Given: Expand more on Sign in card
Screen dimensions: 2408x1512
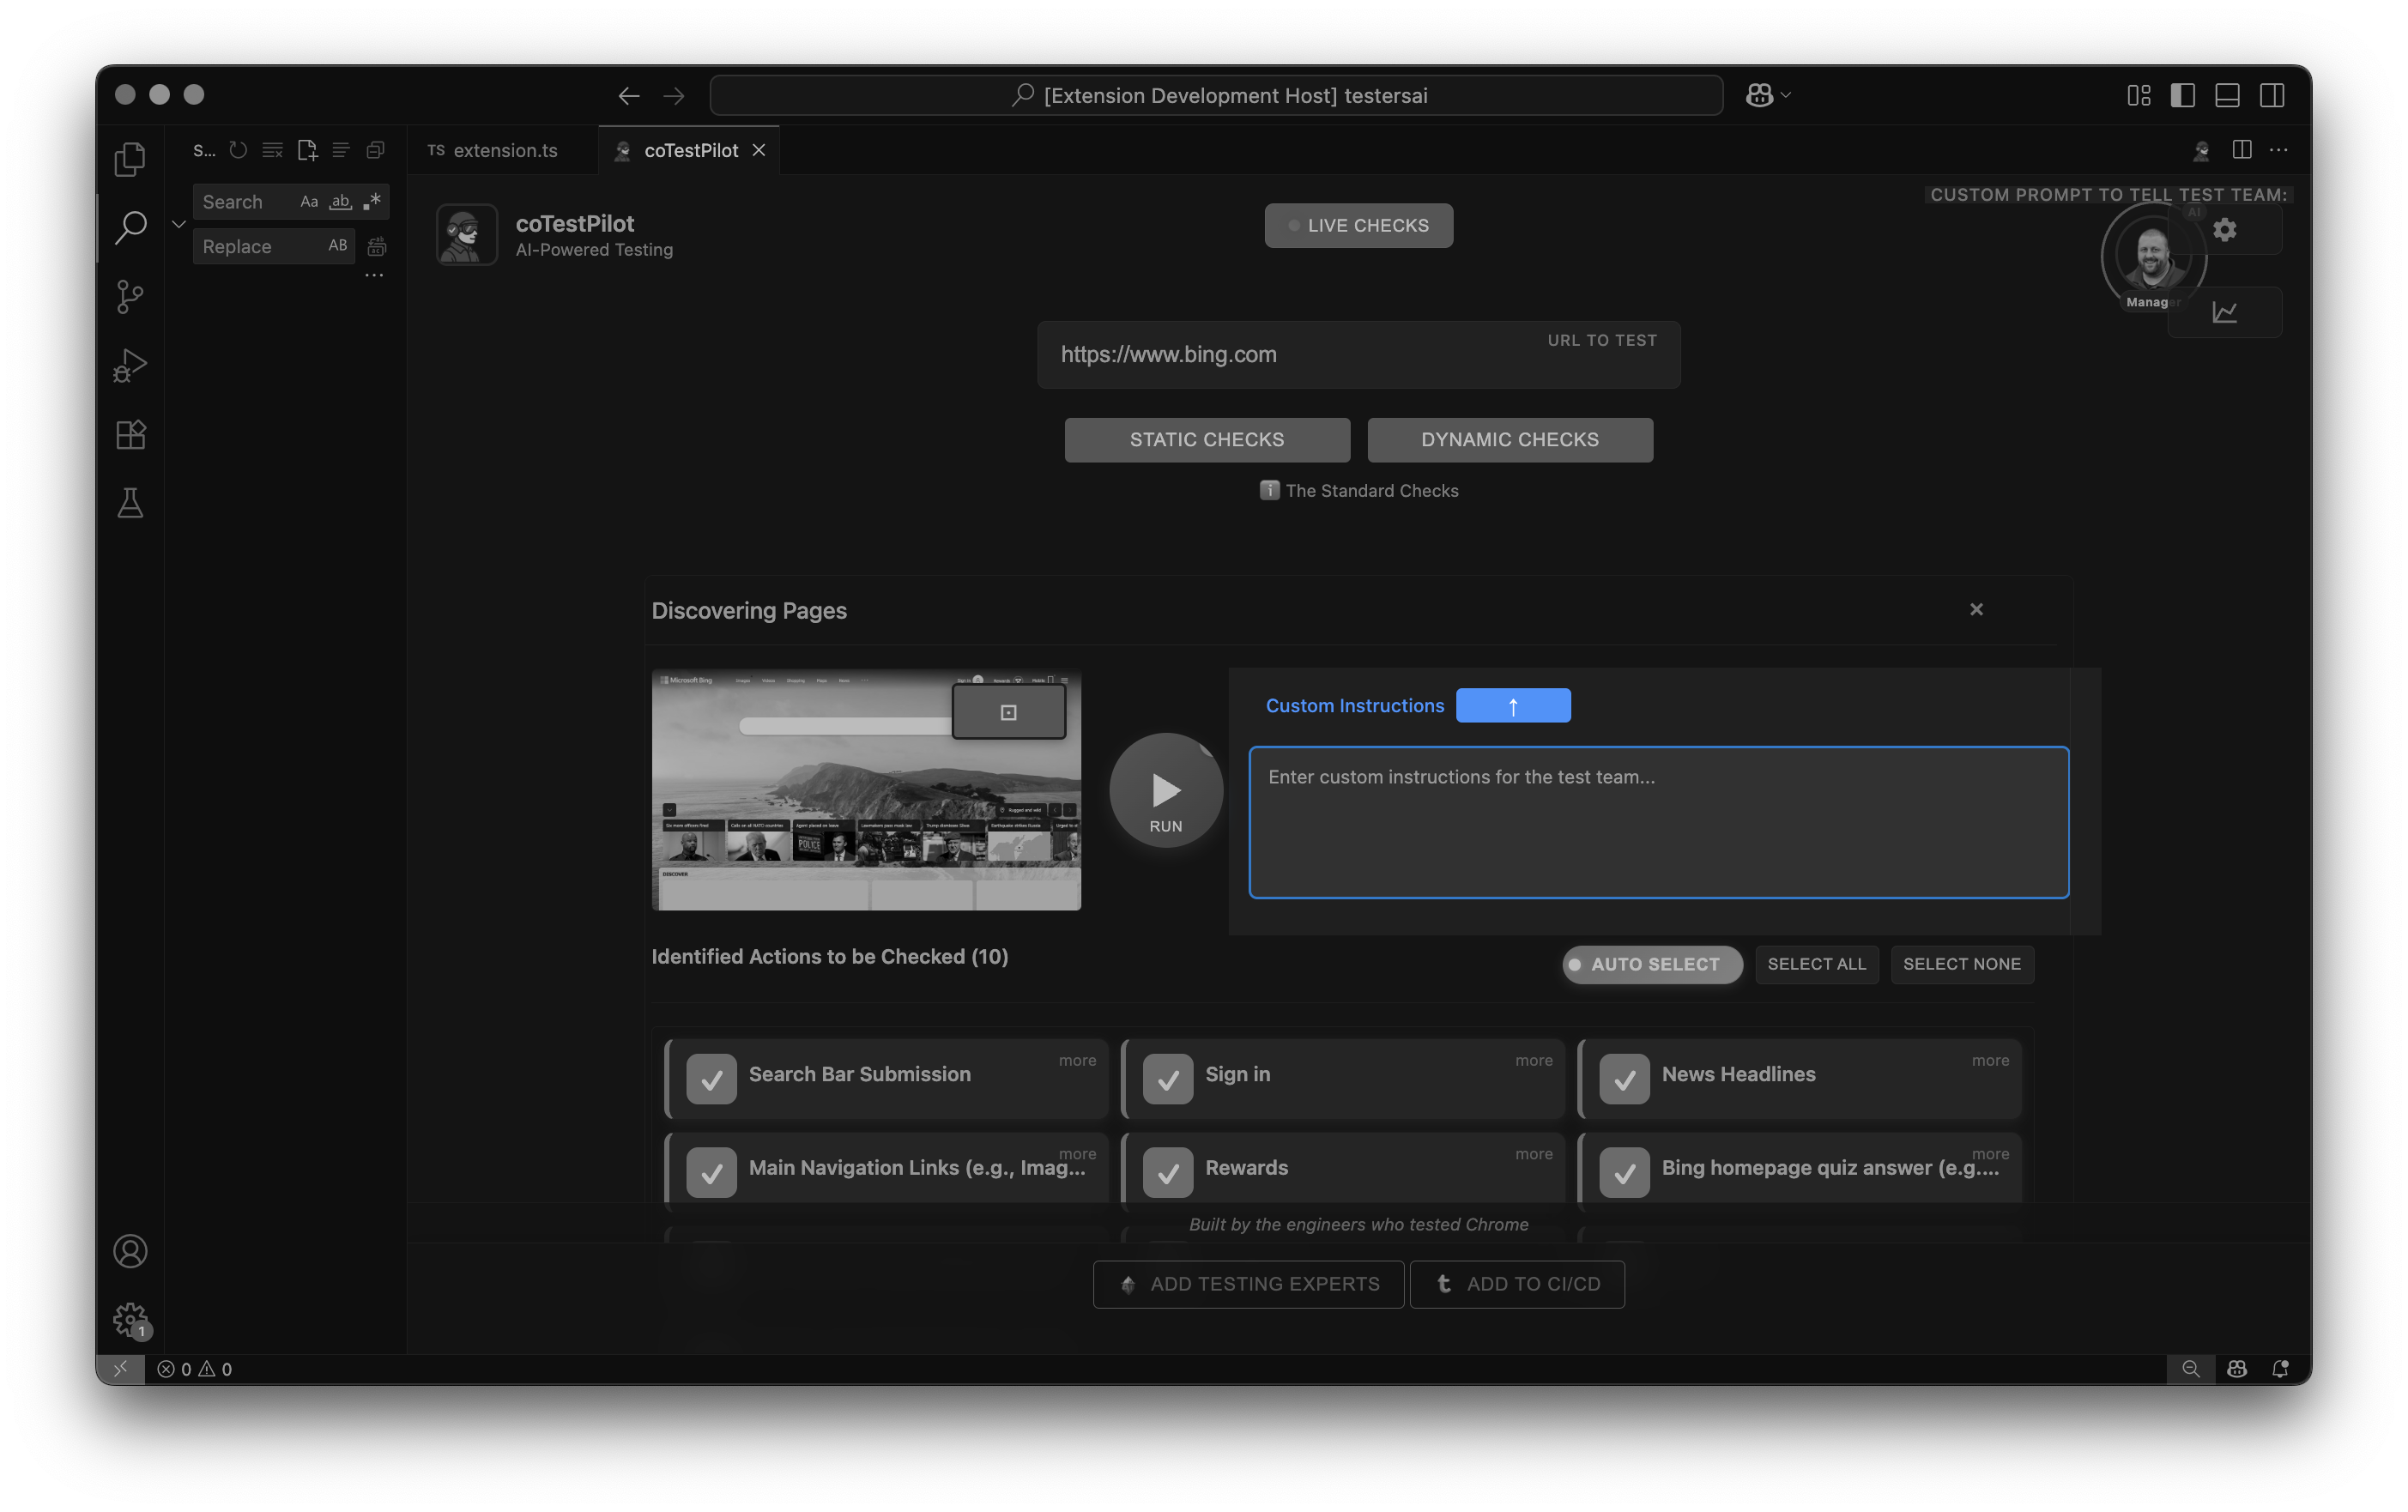Looking at the screenshot, I should 1533,1060.
